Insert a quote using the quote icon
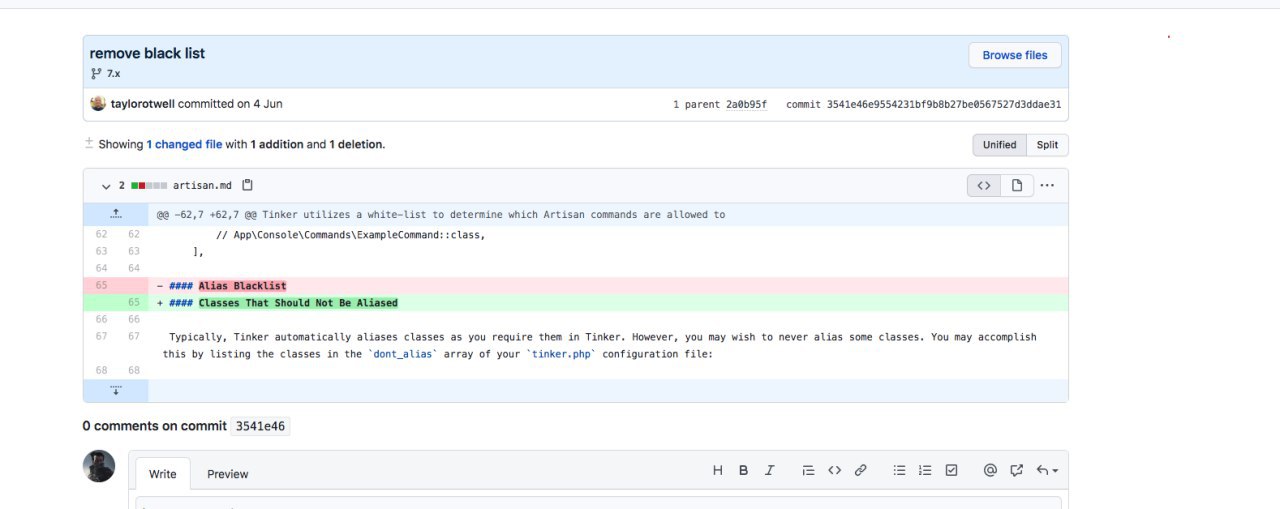 coord(808,470)
